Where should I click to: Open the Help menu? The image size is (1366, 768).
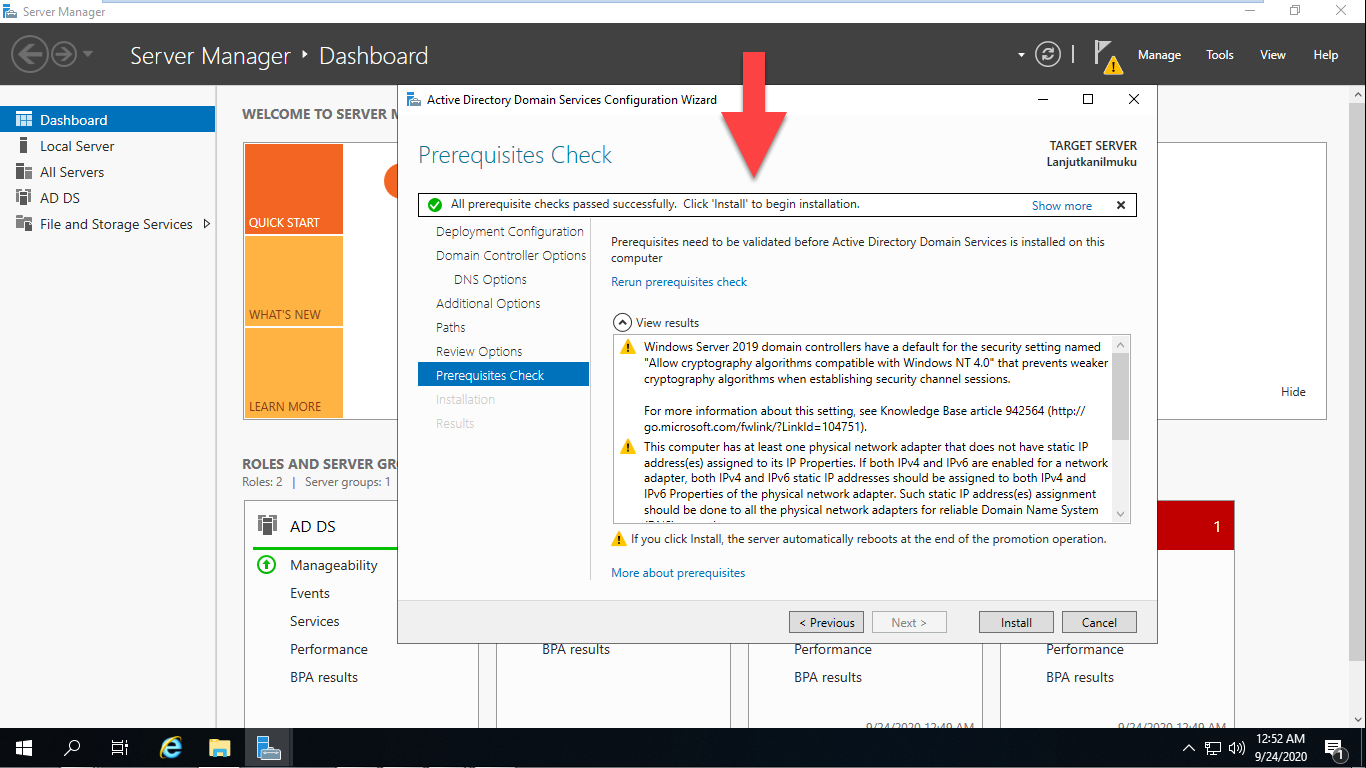point(1326,55)
